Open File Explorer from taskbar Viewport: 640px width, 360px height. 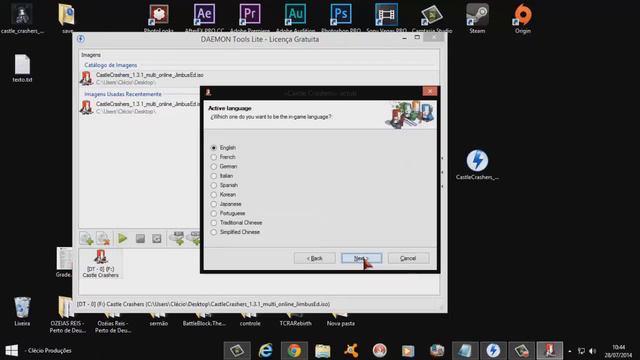(322, 351)
